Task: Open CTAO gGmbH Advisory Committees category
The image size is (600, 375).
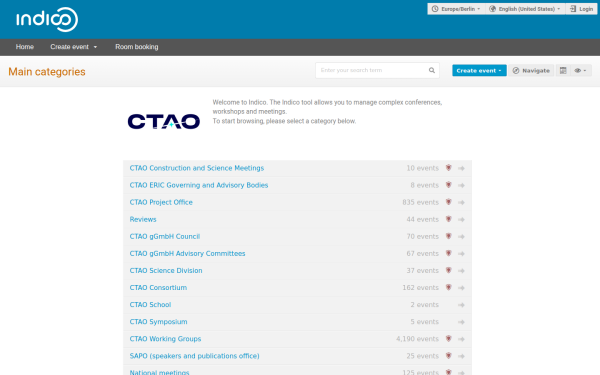Action: 187,253
